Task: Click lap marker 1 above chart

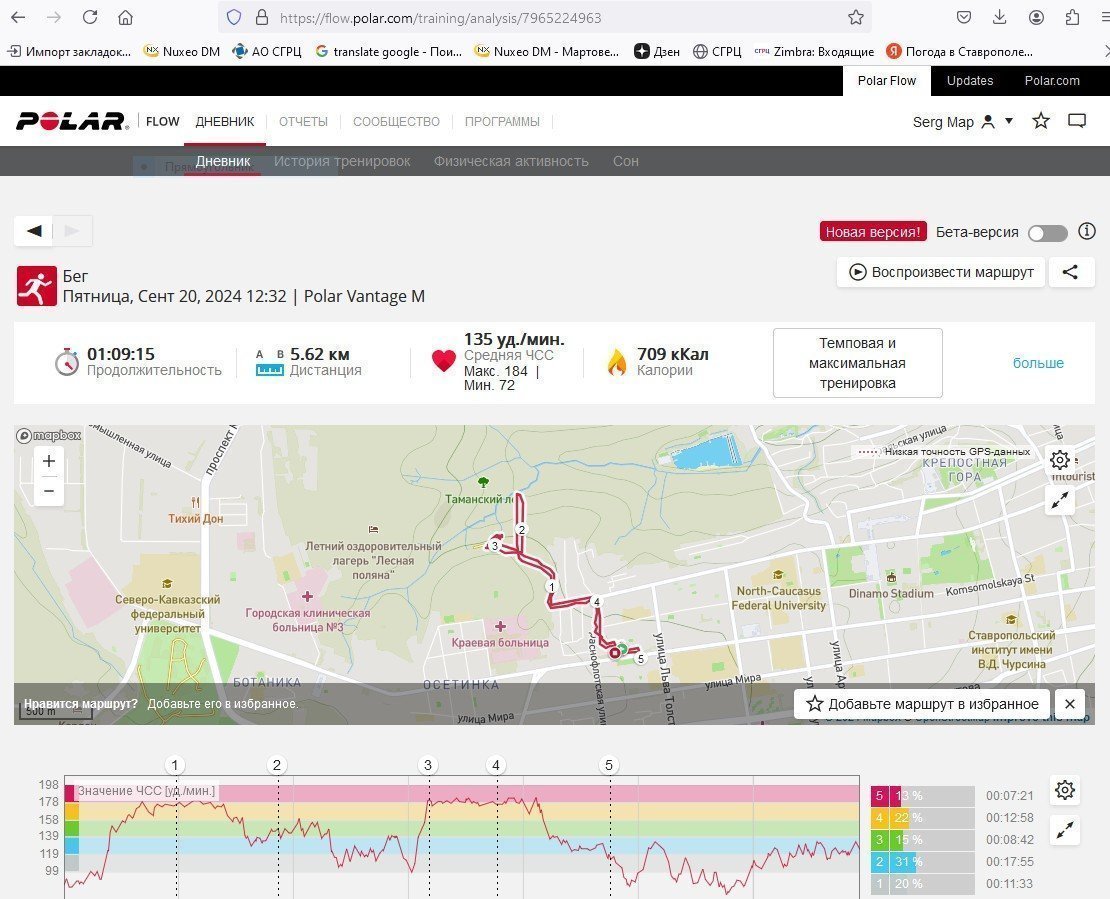Action: point(175,765)
